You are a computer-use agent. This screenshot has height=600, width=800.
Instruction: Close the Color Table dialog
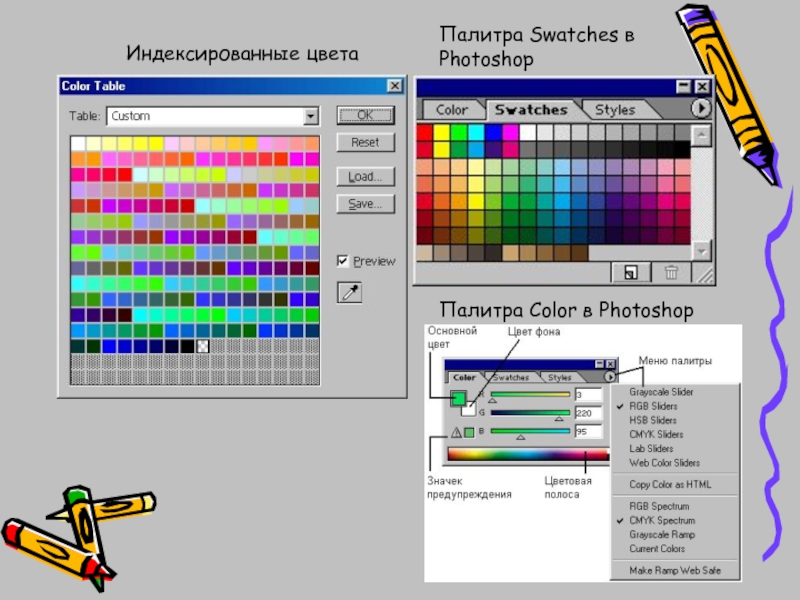[x=394, y=86]
